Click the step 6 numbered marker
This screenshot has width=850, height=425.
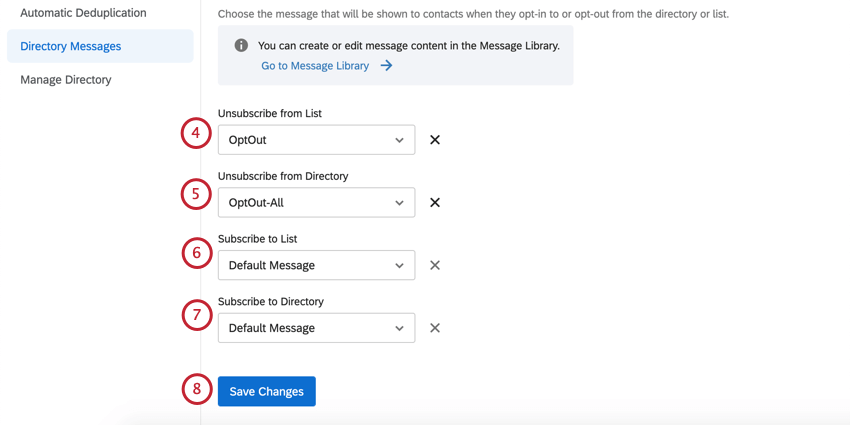point(196,253)
